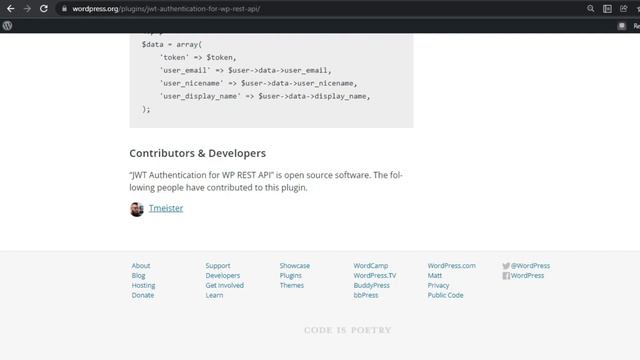Open the Learn footer link

[x=214, y=295]
